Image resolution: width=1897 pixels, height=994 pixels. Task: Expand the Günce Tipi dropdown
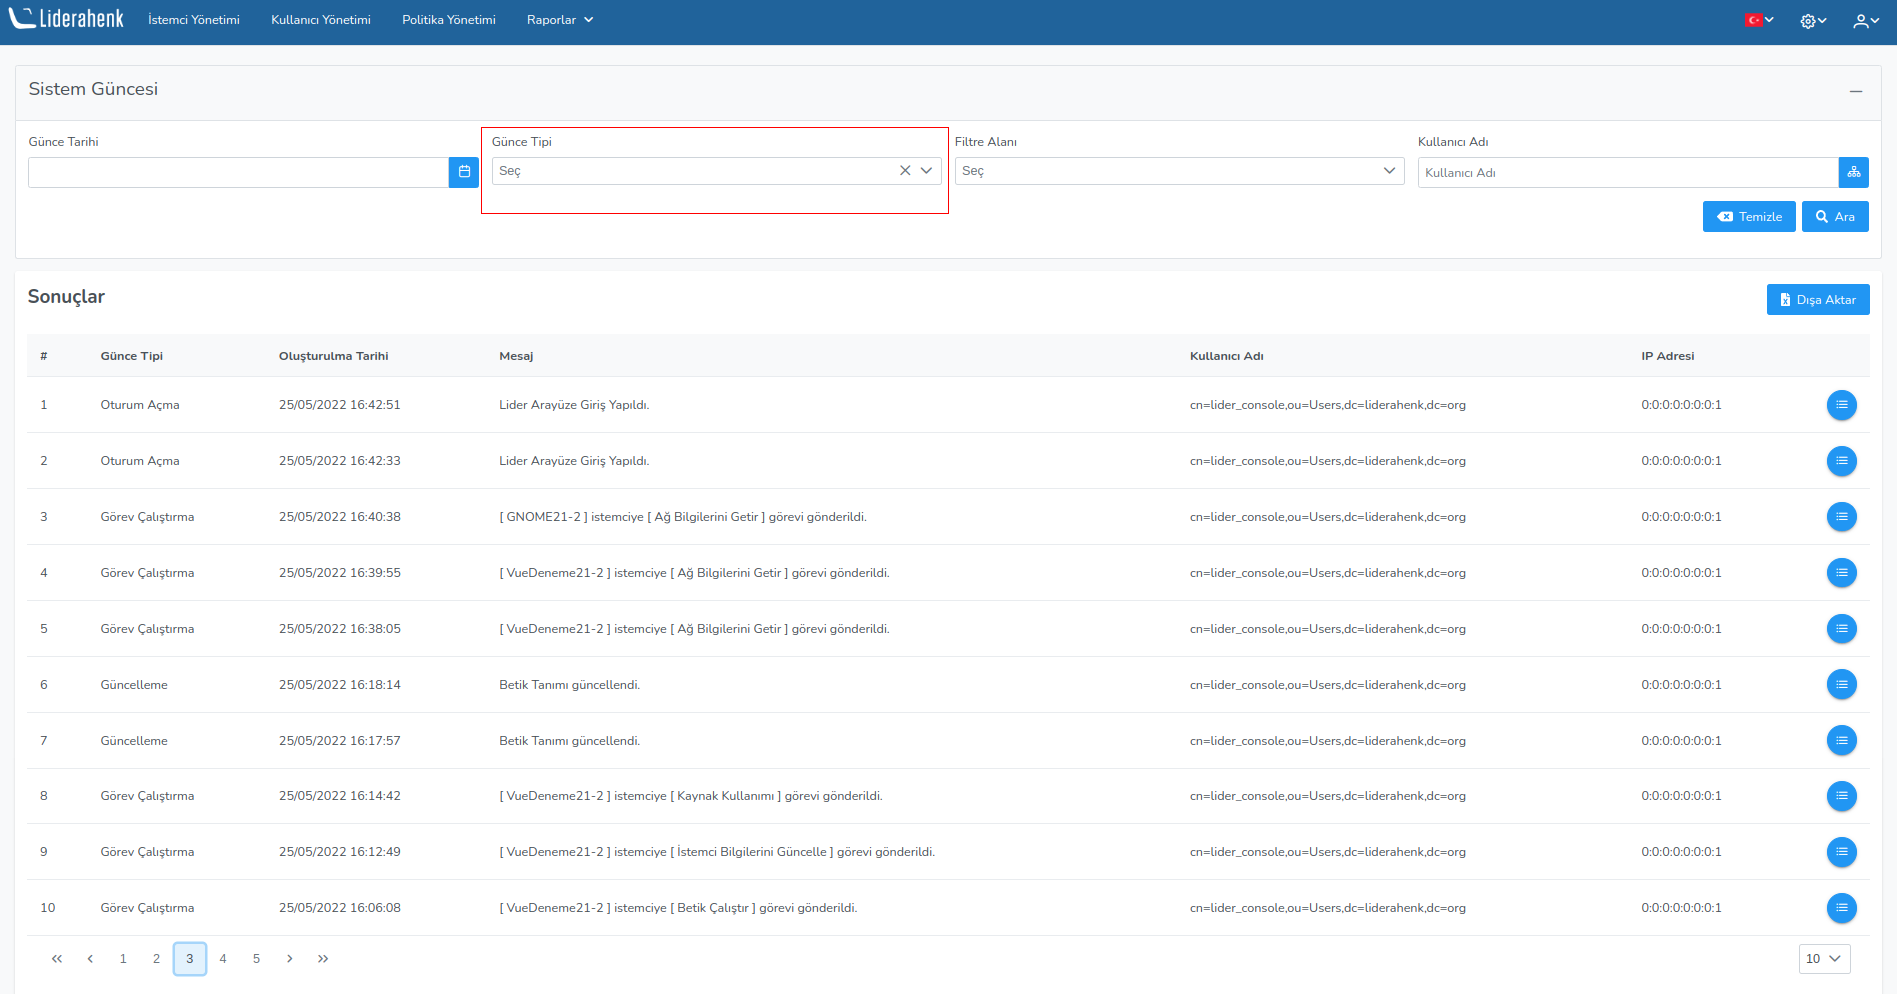pyautogui.click(x=926, y=171)
